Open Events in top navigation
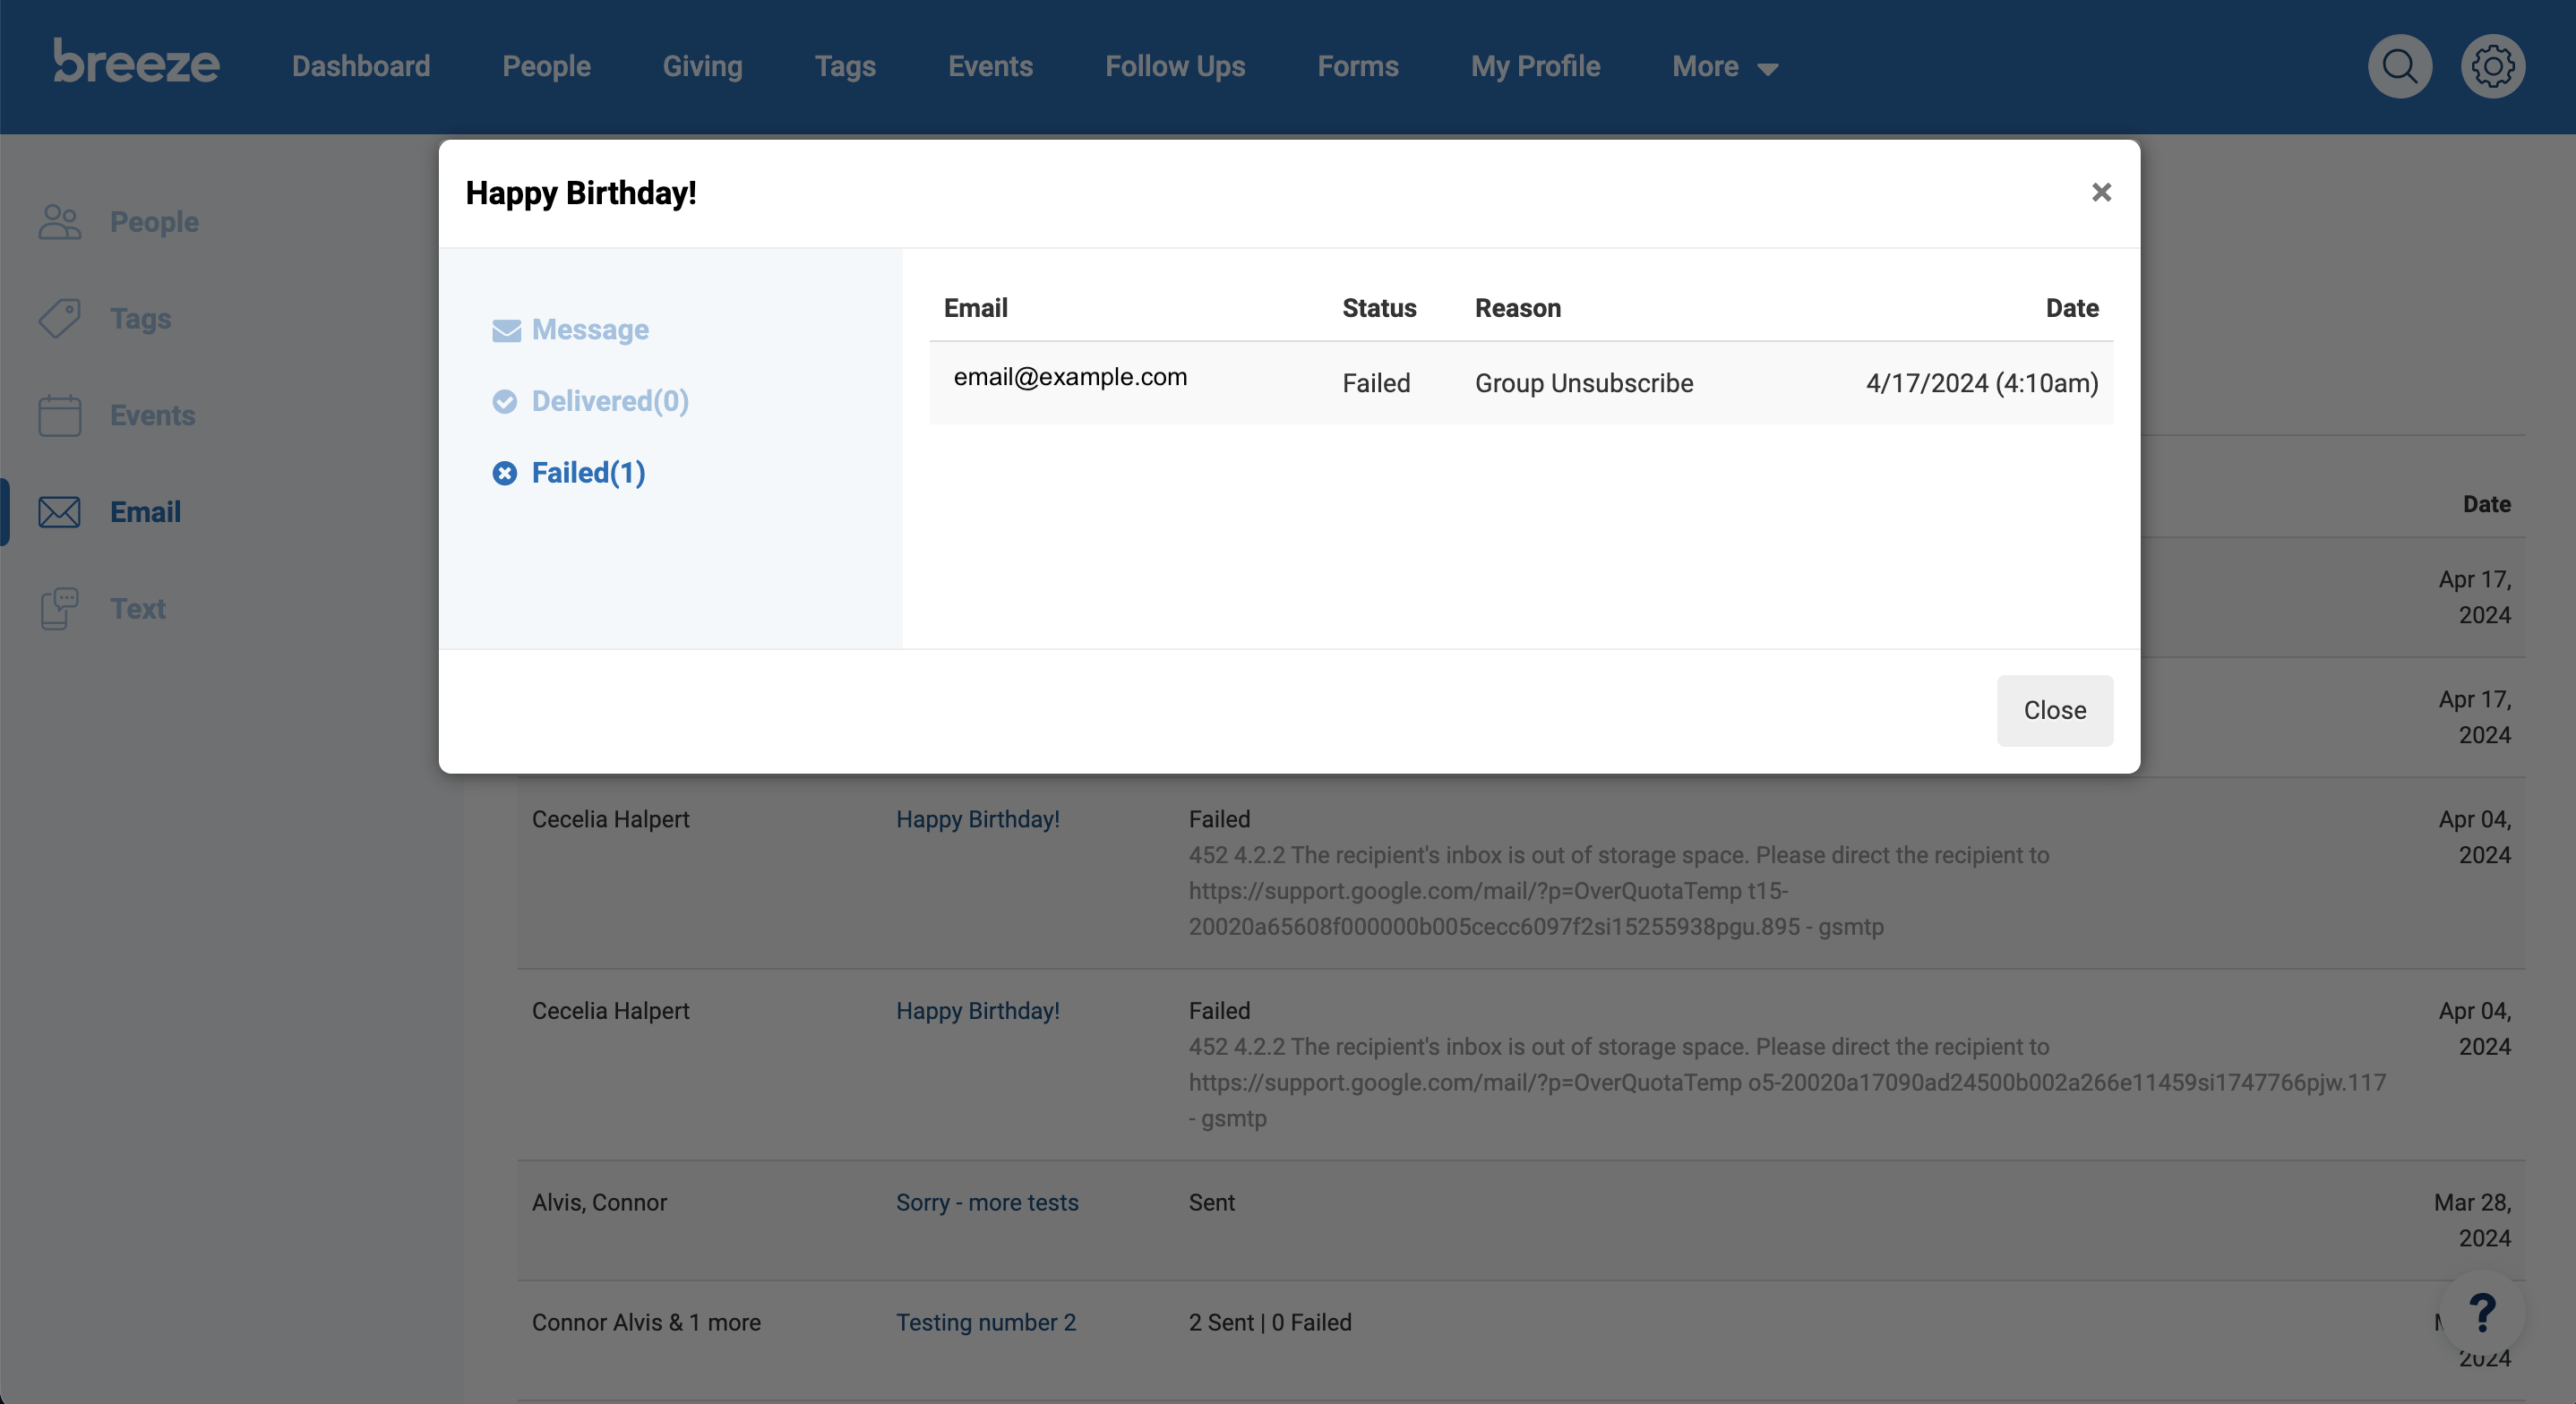This screenshot has height=1404, width=2576. point(990,66)
